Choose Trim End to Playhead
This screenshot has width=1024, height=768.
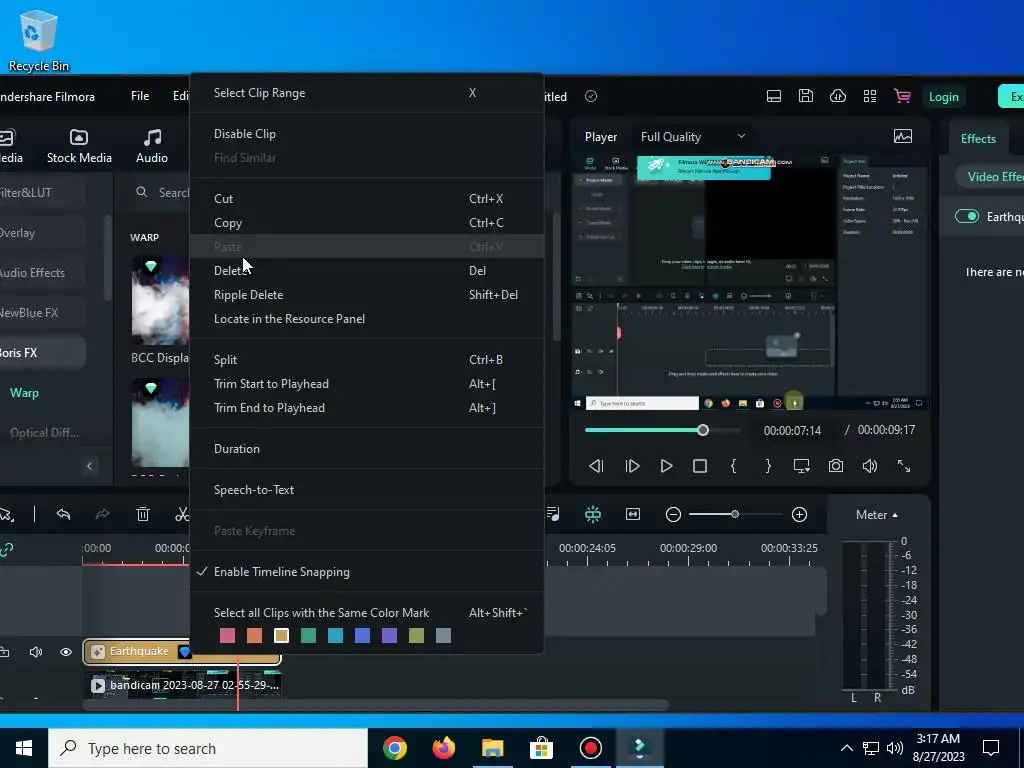[x=367, y=408]
